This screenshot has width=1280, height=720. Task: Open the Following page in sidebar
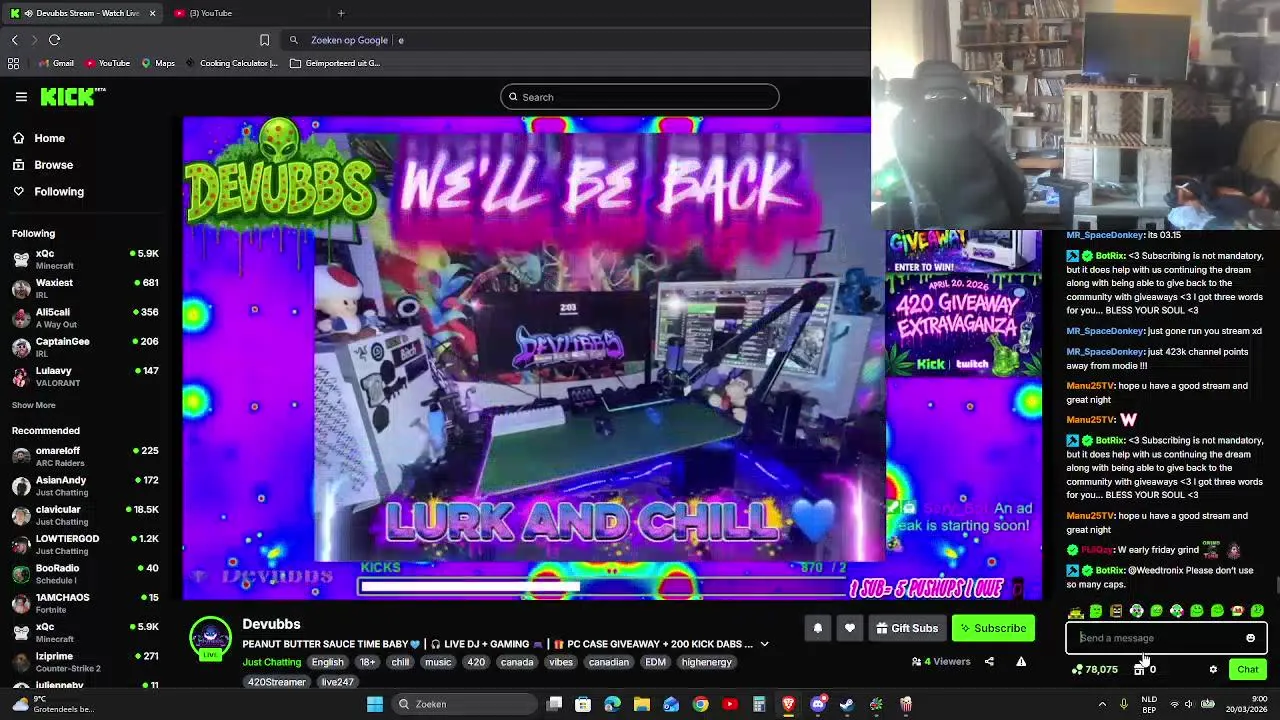pos(48,191)
